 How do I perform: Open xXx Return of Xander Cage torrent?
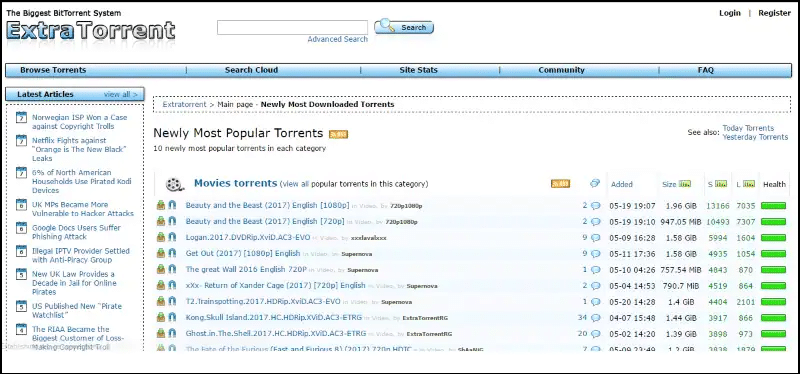click(276, 286)
